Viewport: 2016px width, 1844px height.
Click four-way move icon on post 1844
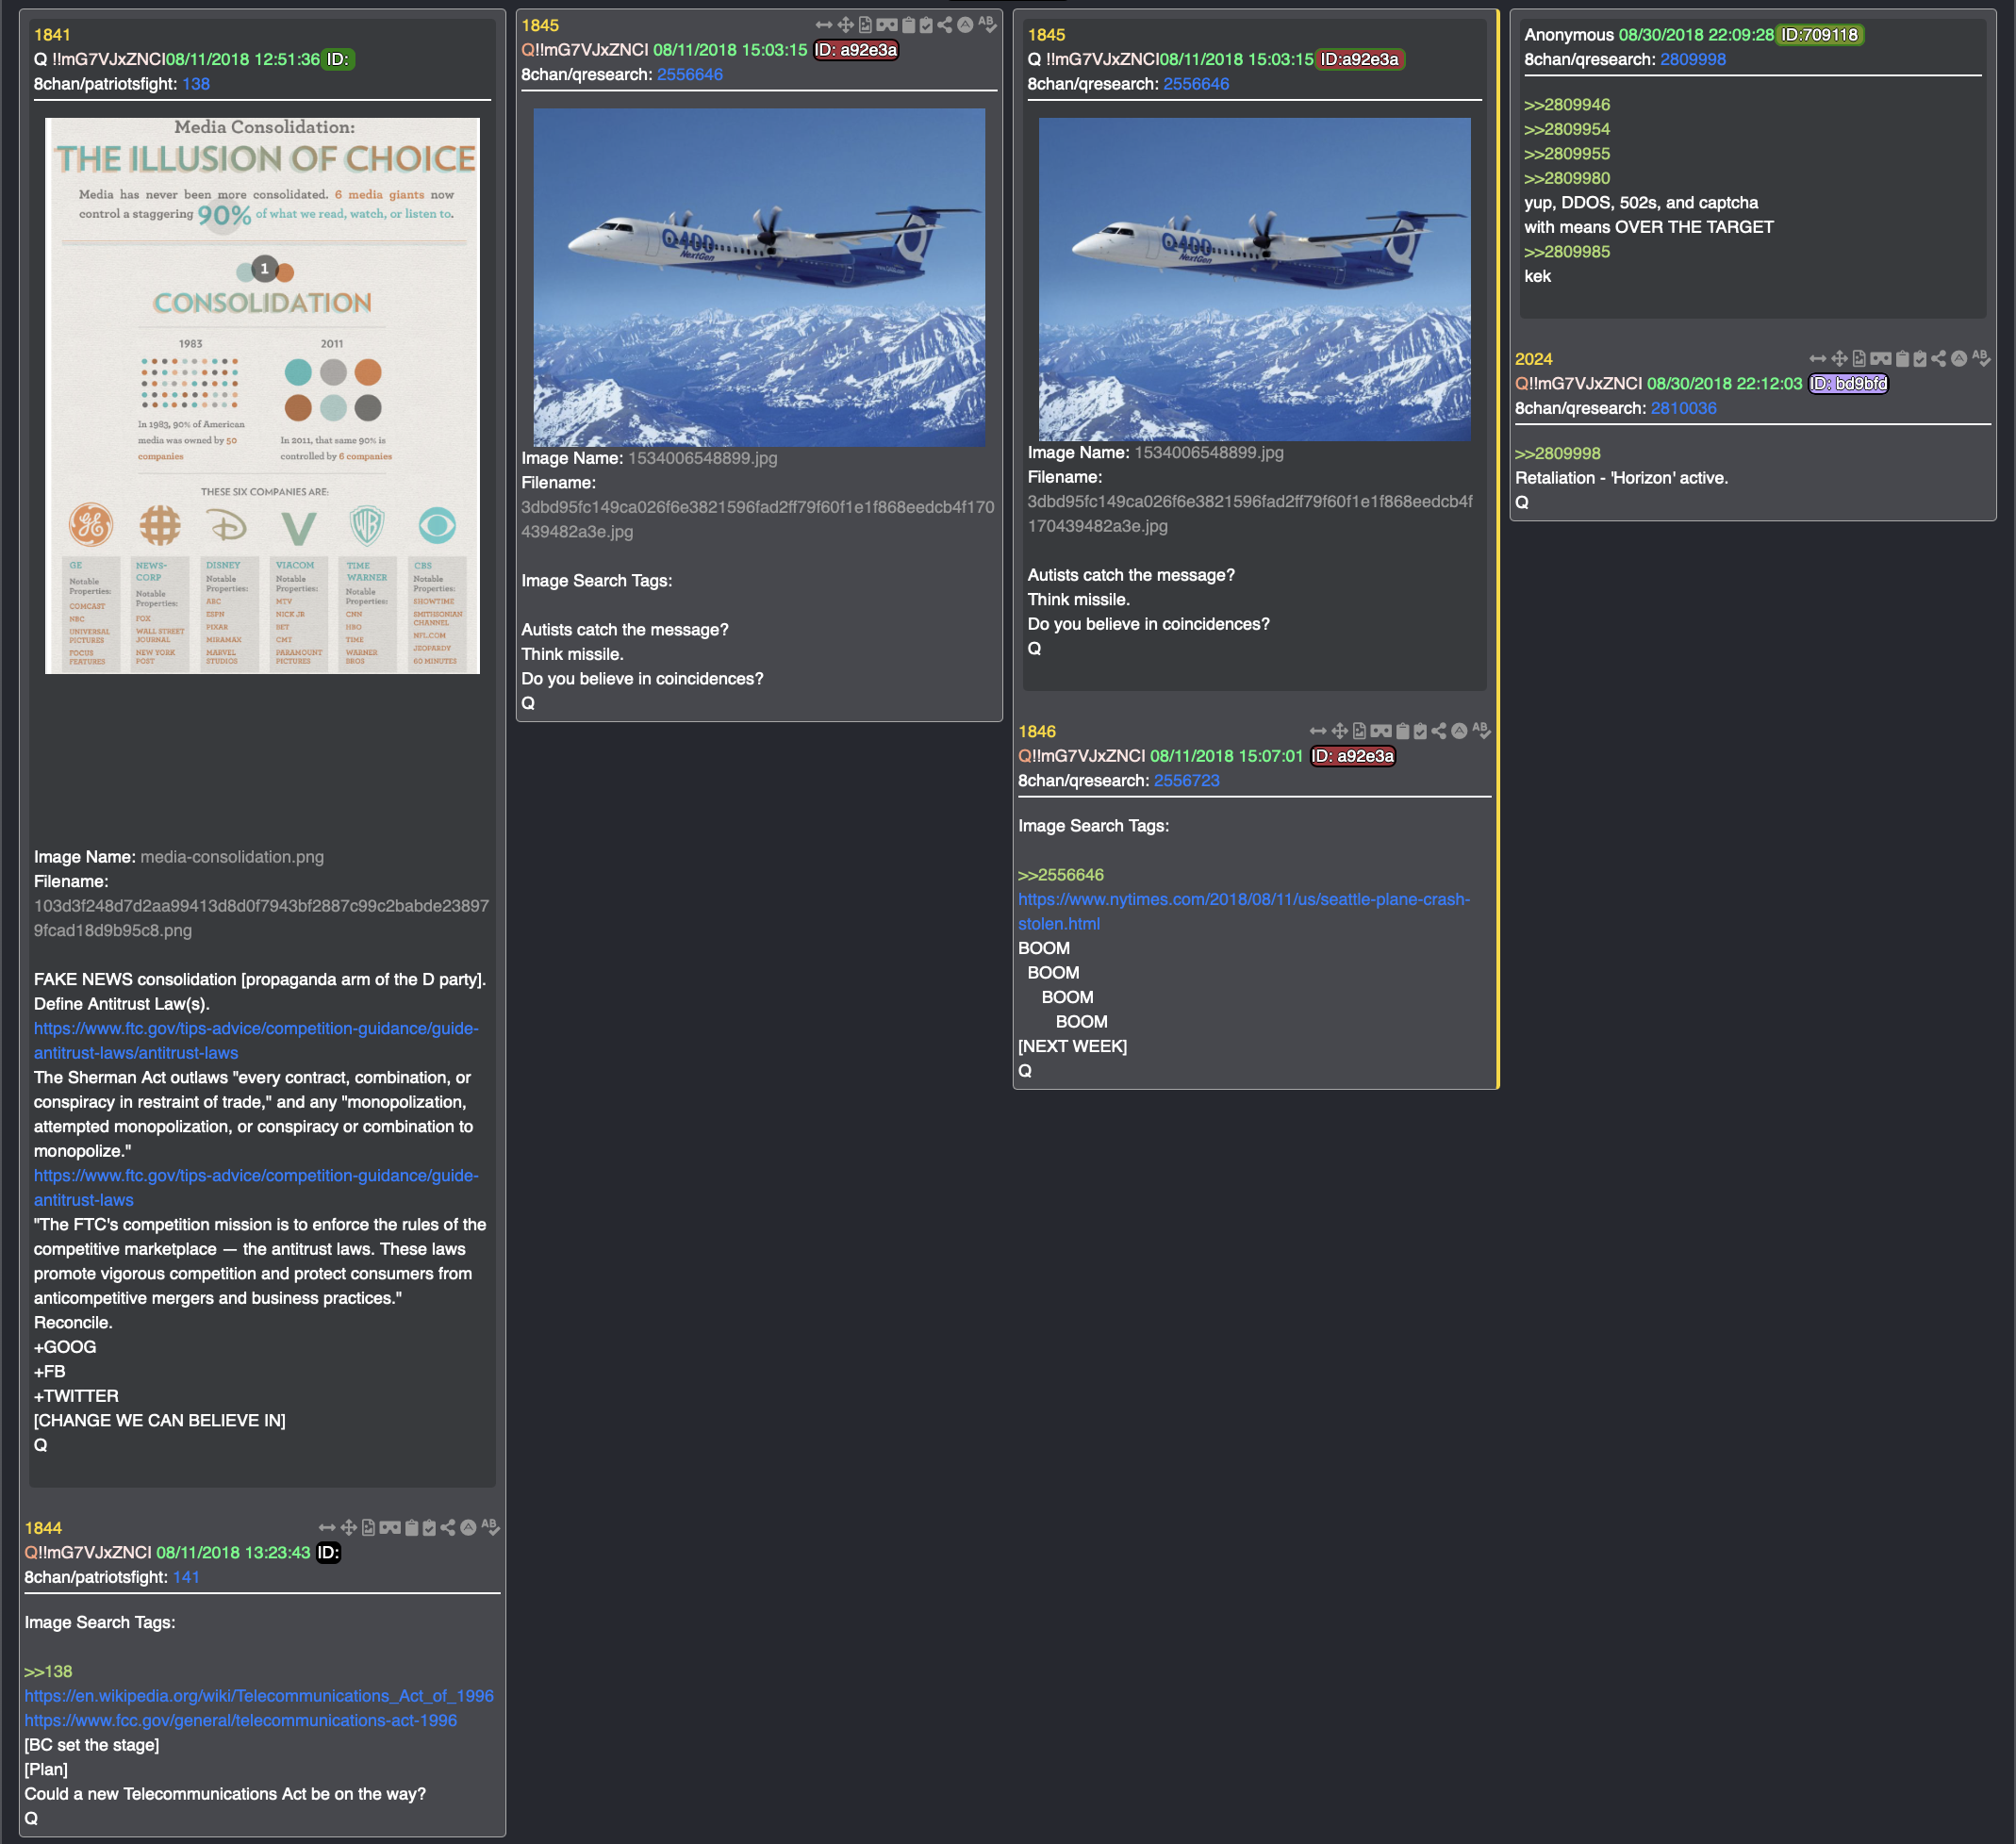(x=348, y=1527)
